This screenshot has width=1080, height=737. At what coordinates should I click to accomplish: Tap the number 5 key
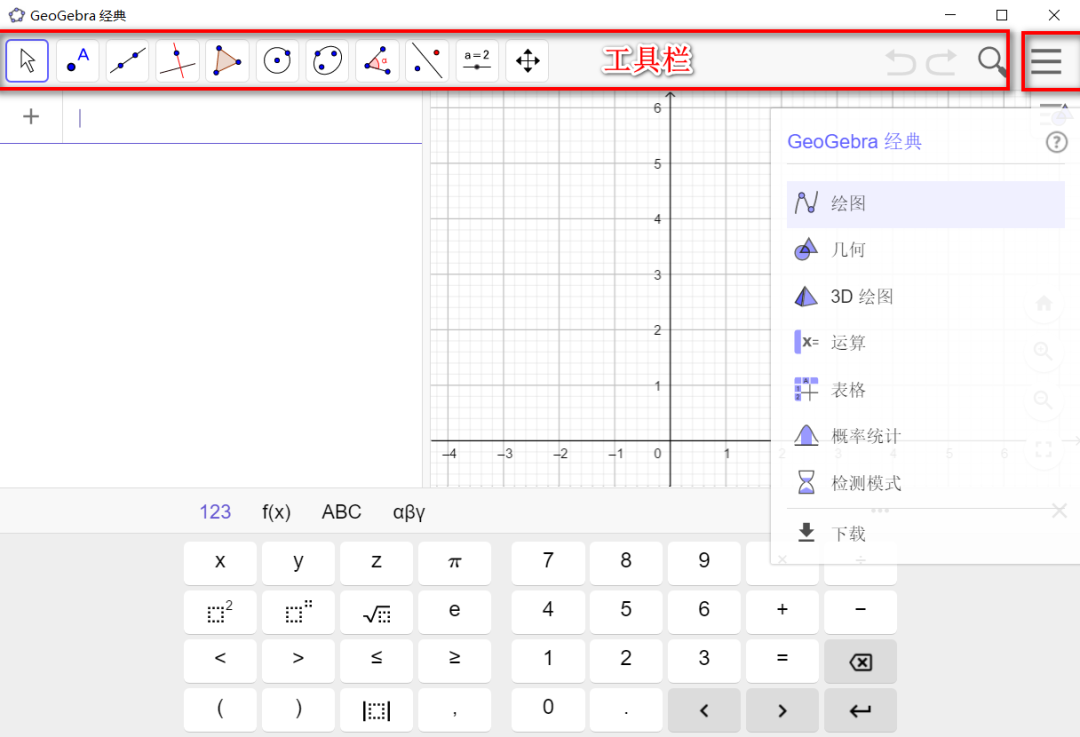(x=626, y=612)
